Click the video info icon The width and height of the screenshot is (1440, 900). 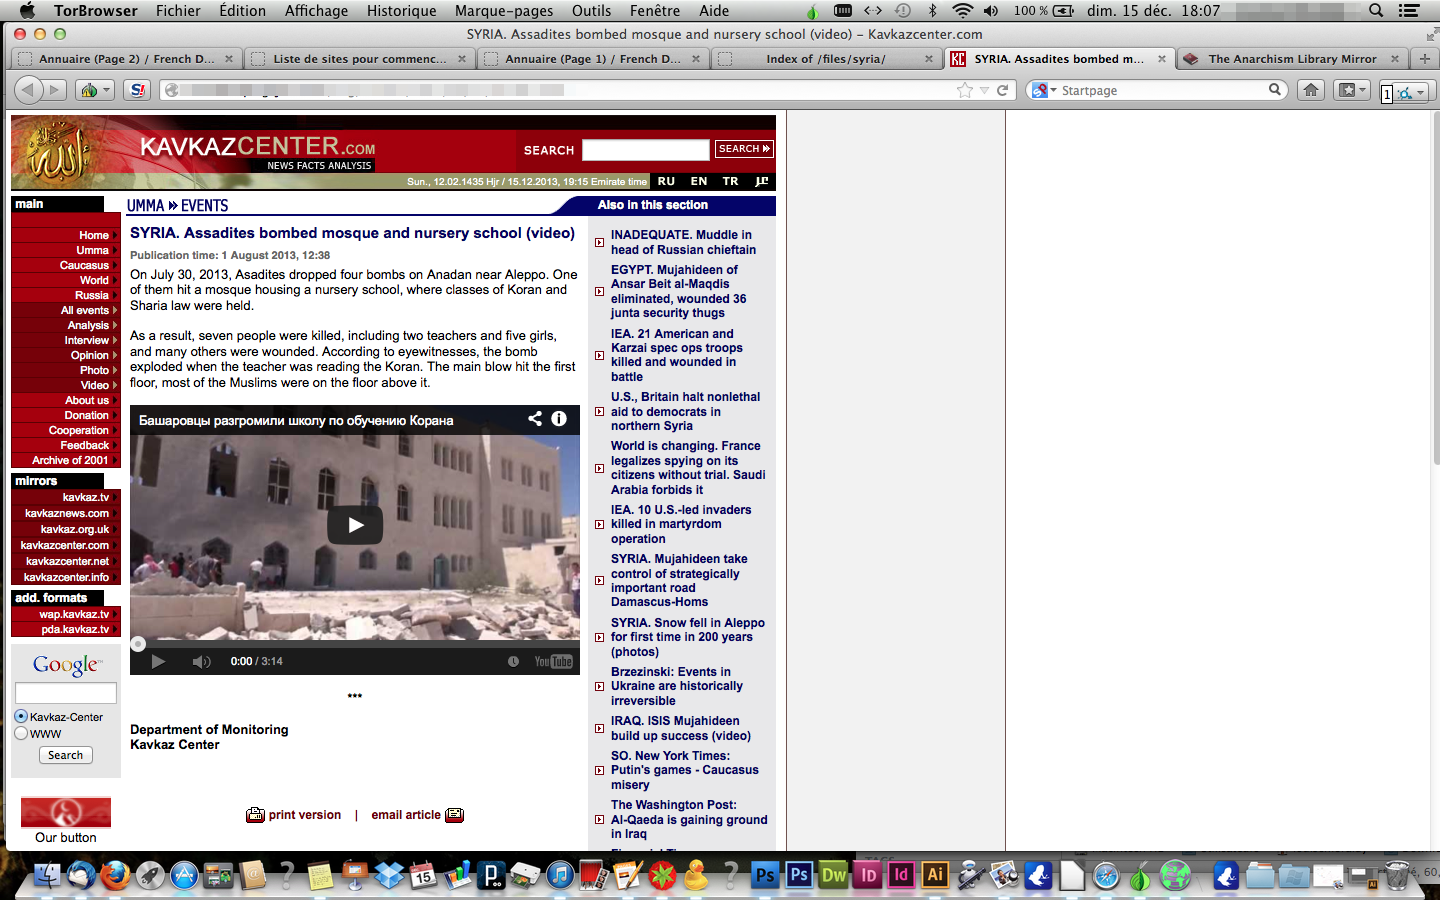click(x=559, y=419)
